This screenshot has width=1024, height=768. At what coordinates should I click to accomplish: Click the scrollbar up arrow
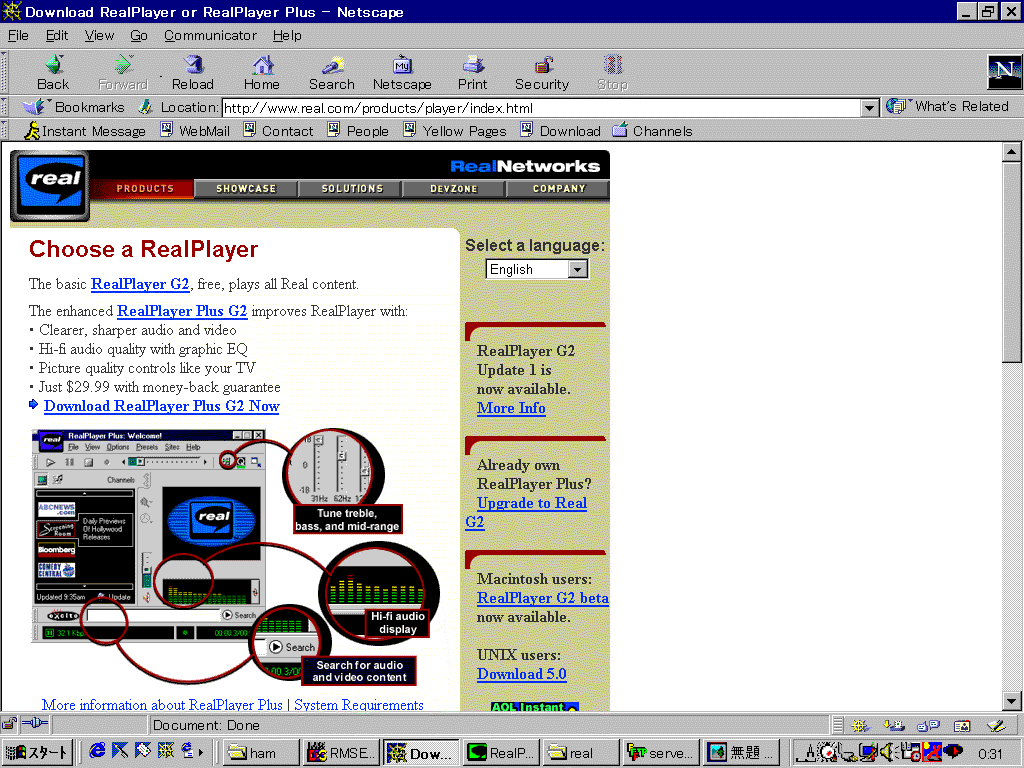(x=1012, y=152)
